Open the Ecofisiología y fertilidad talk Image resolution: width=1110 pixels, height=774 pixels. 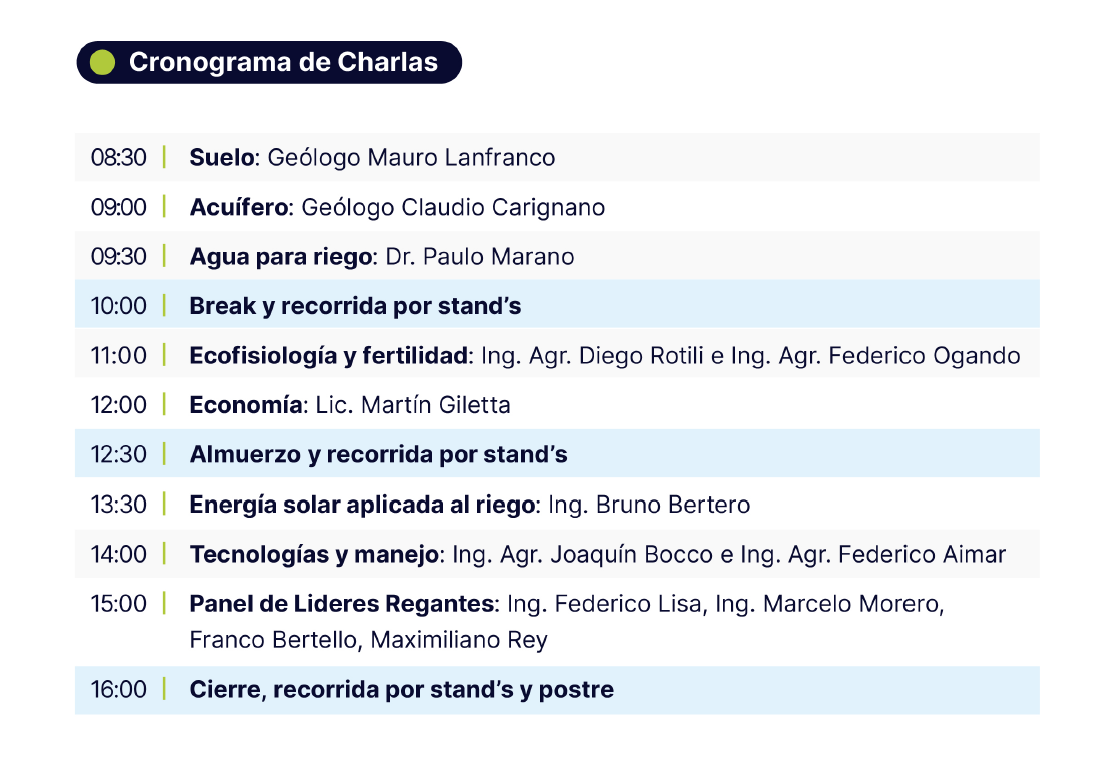[x=329, y=355]
